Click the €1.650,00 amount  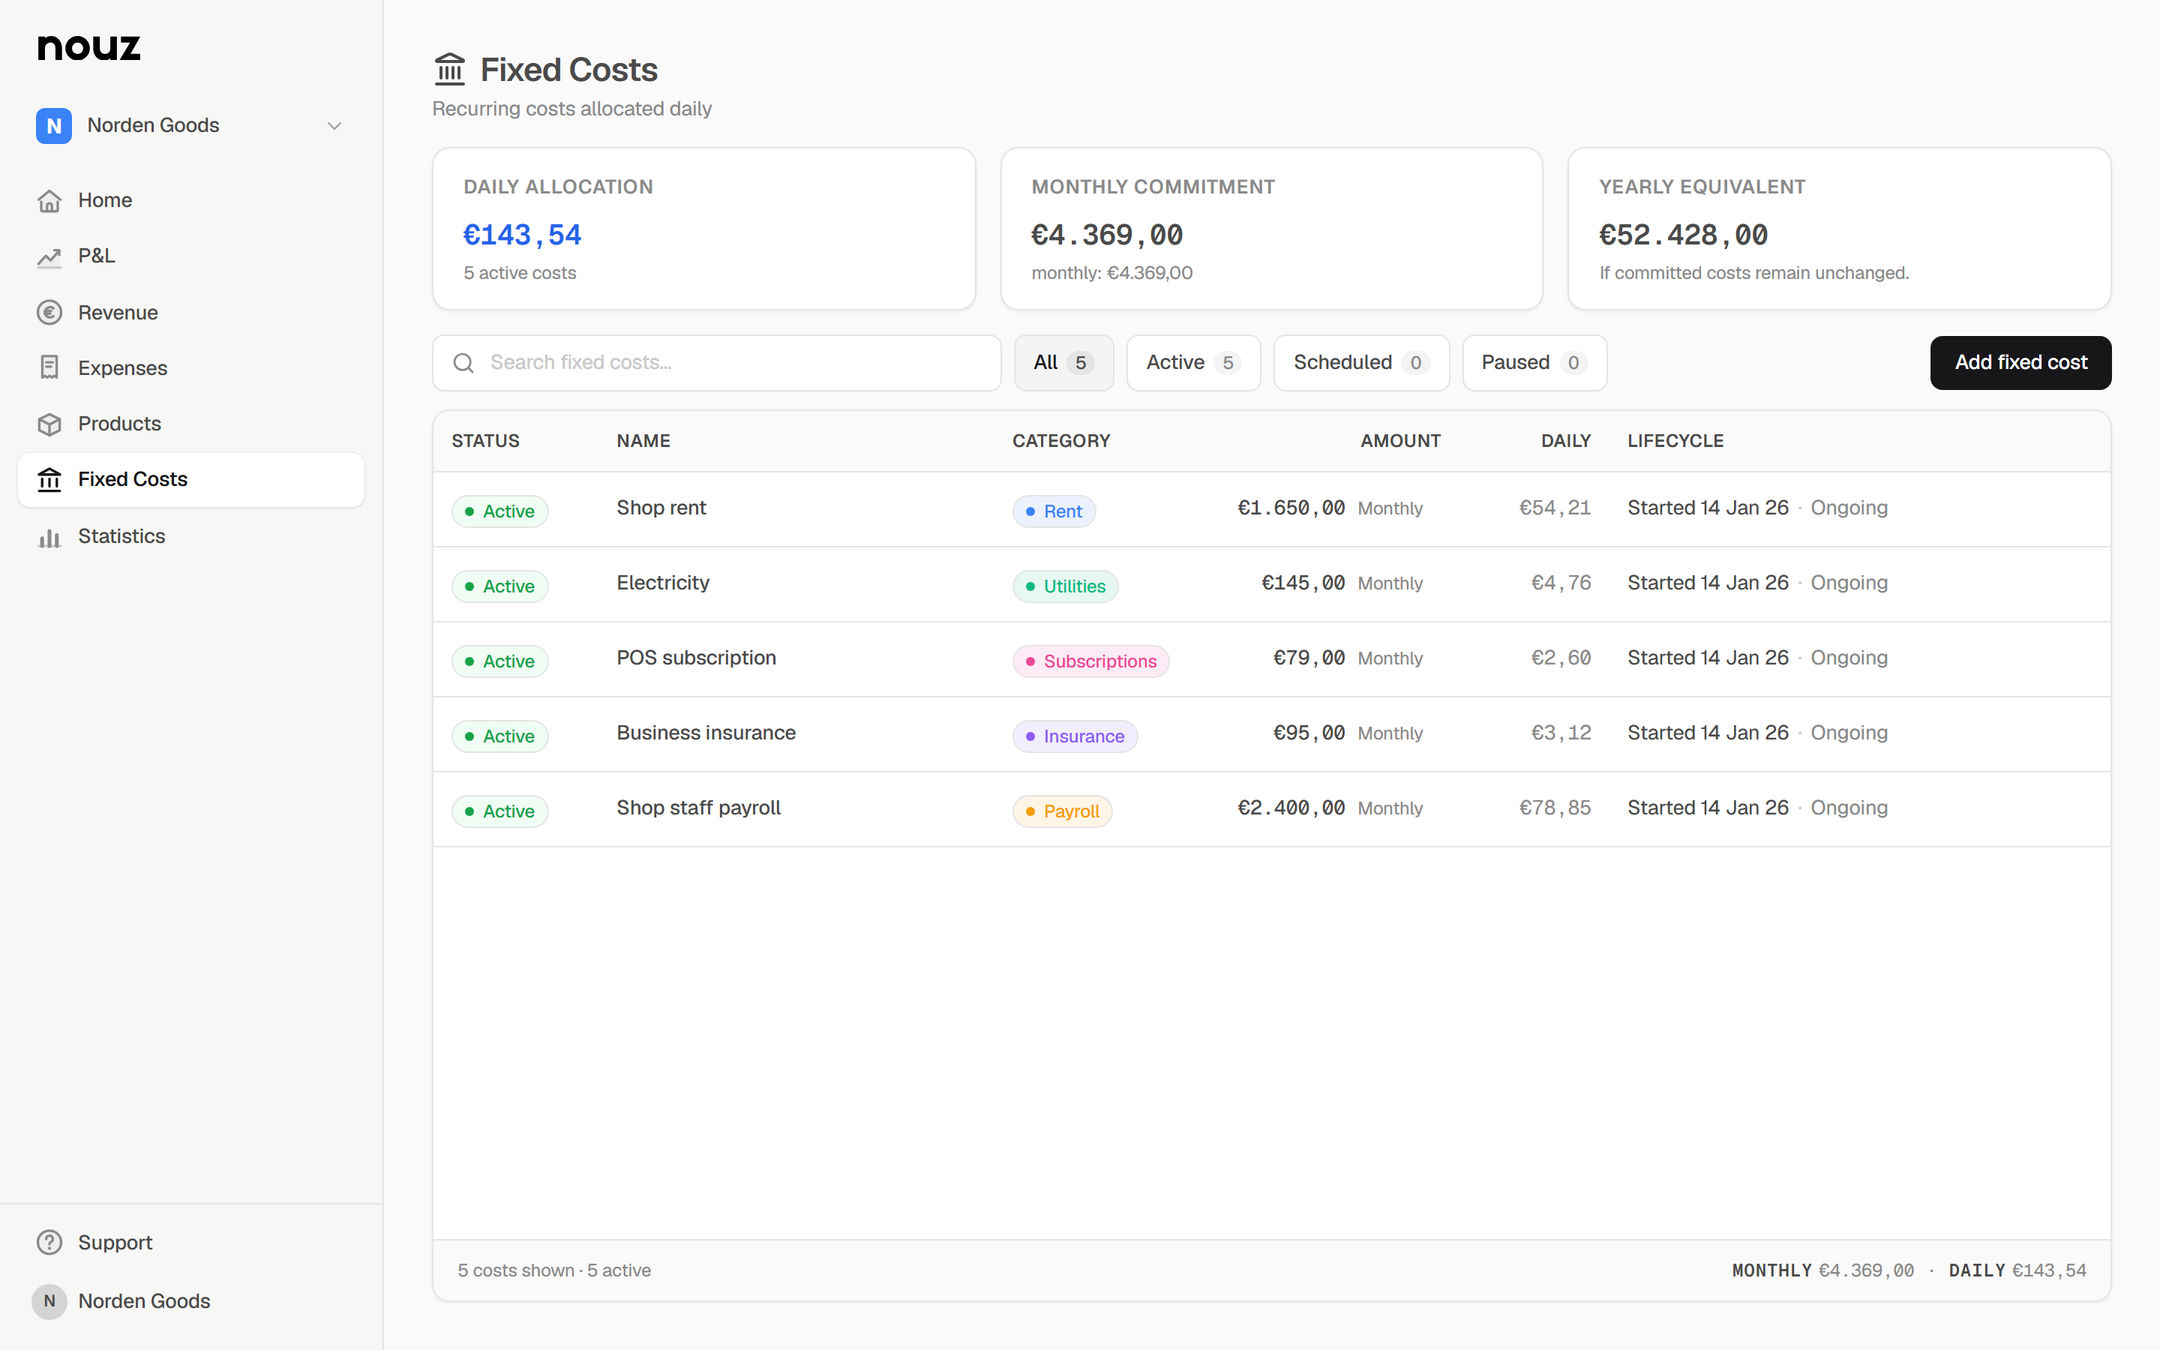pos(1291,508)
